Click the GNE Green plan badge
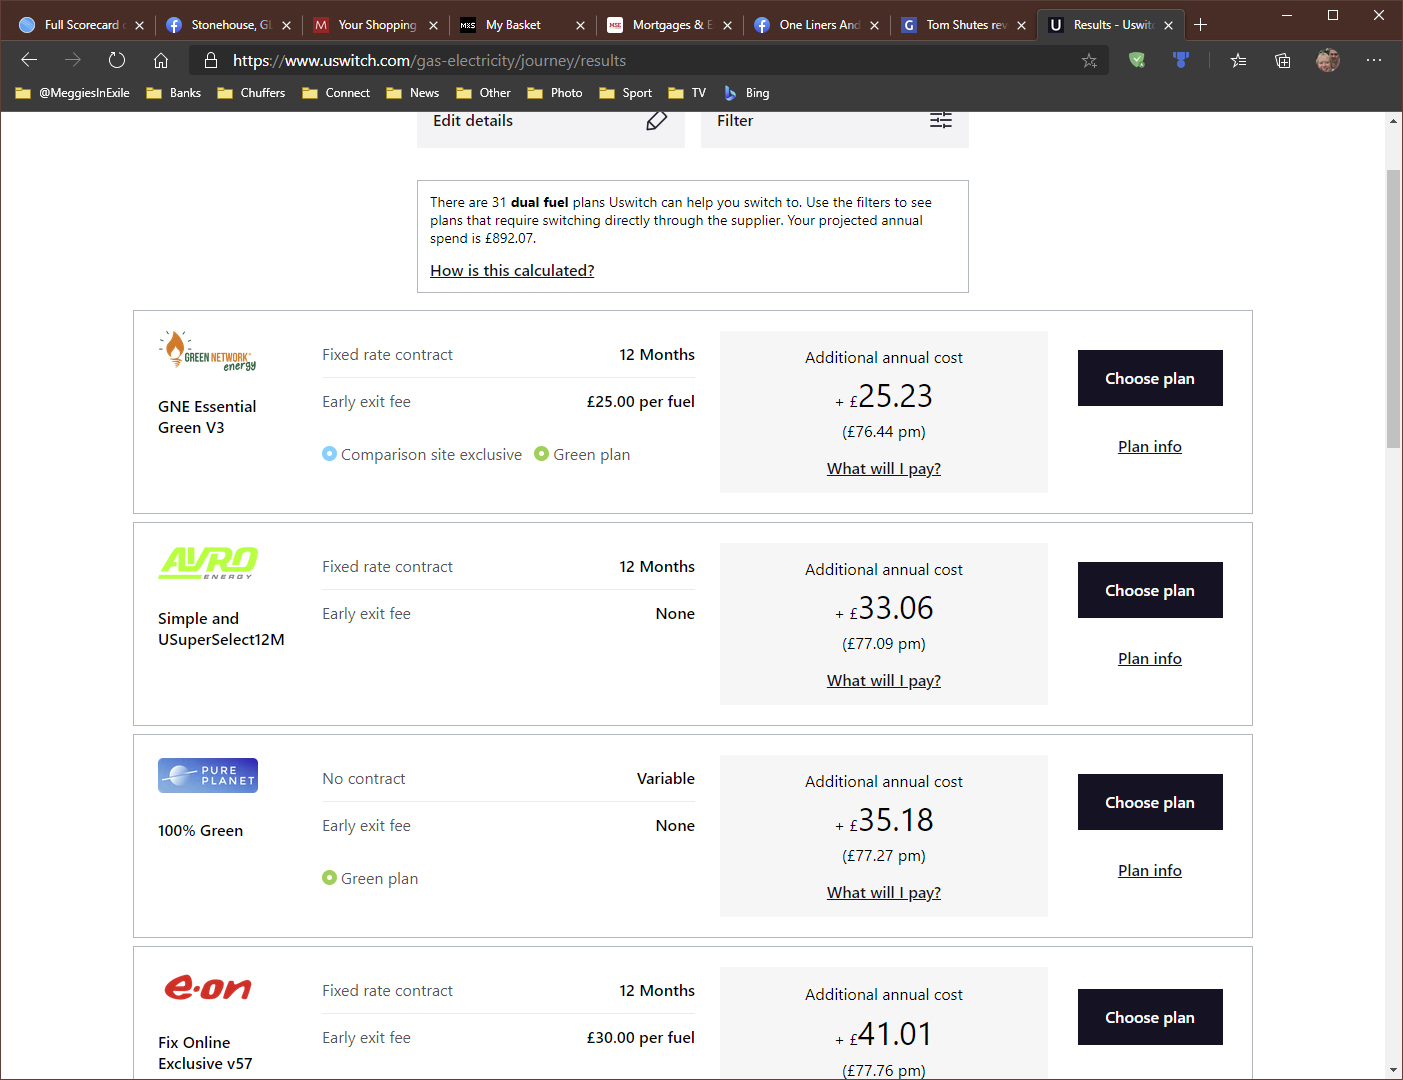Screen dimensions: 1403x1080 pyautogui.click(x=582, y=455)
